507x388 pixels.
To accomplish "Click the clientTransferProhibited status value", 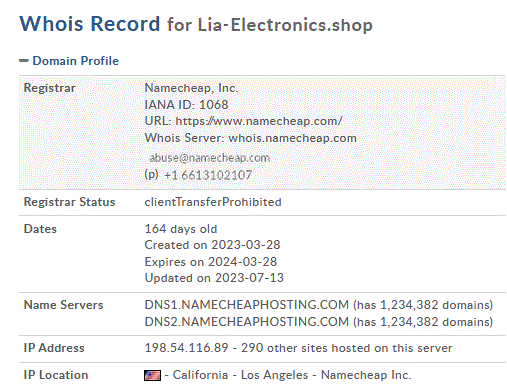I will click(213, 202).
